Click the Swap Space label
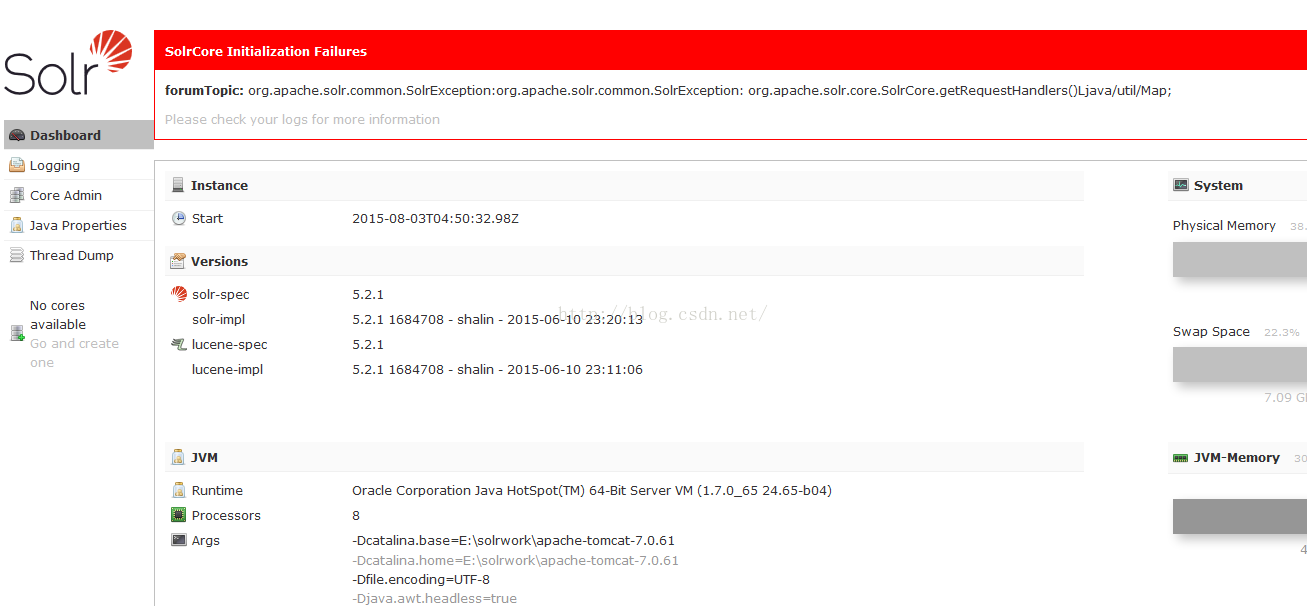 pos(1211,331)
